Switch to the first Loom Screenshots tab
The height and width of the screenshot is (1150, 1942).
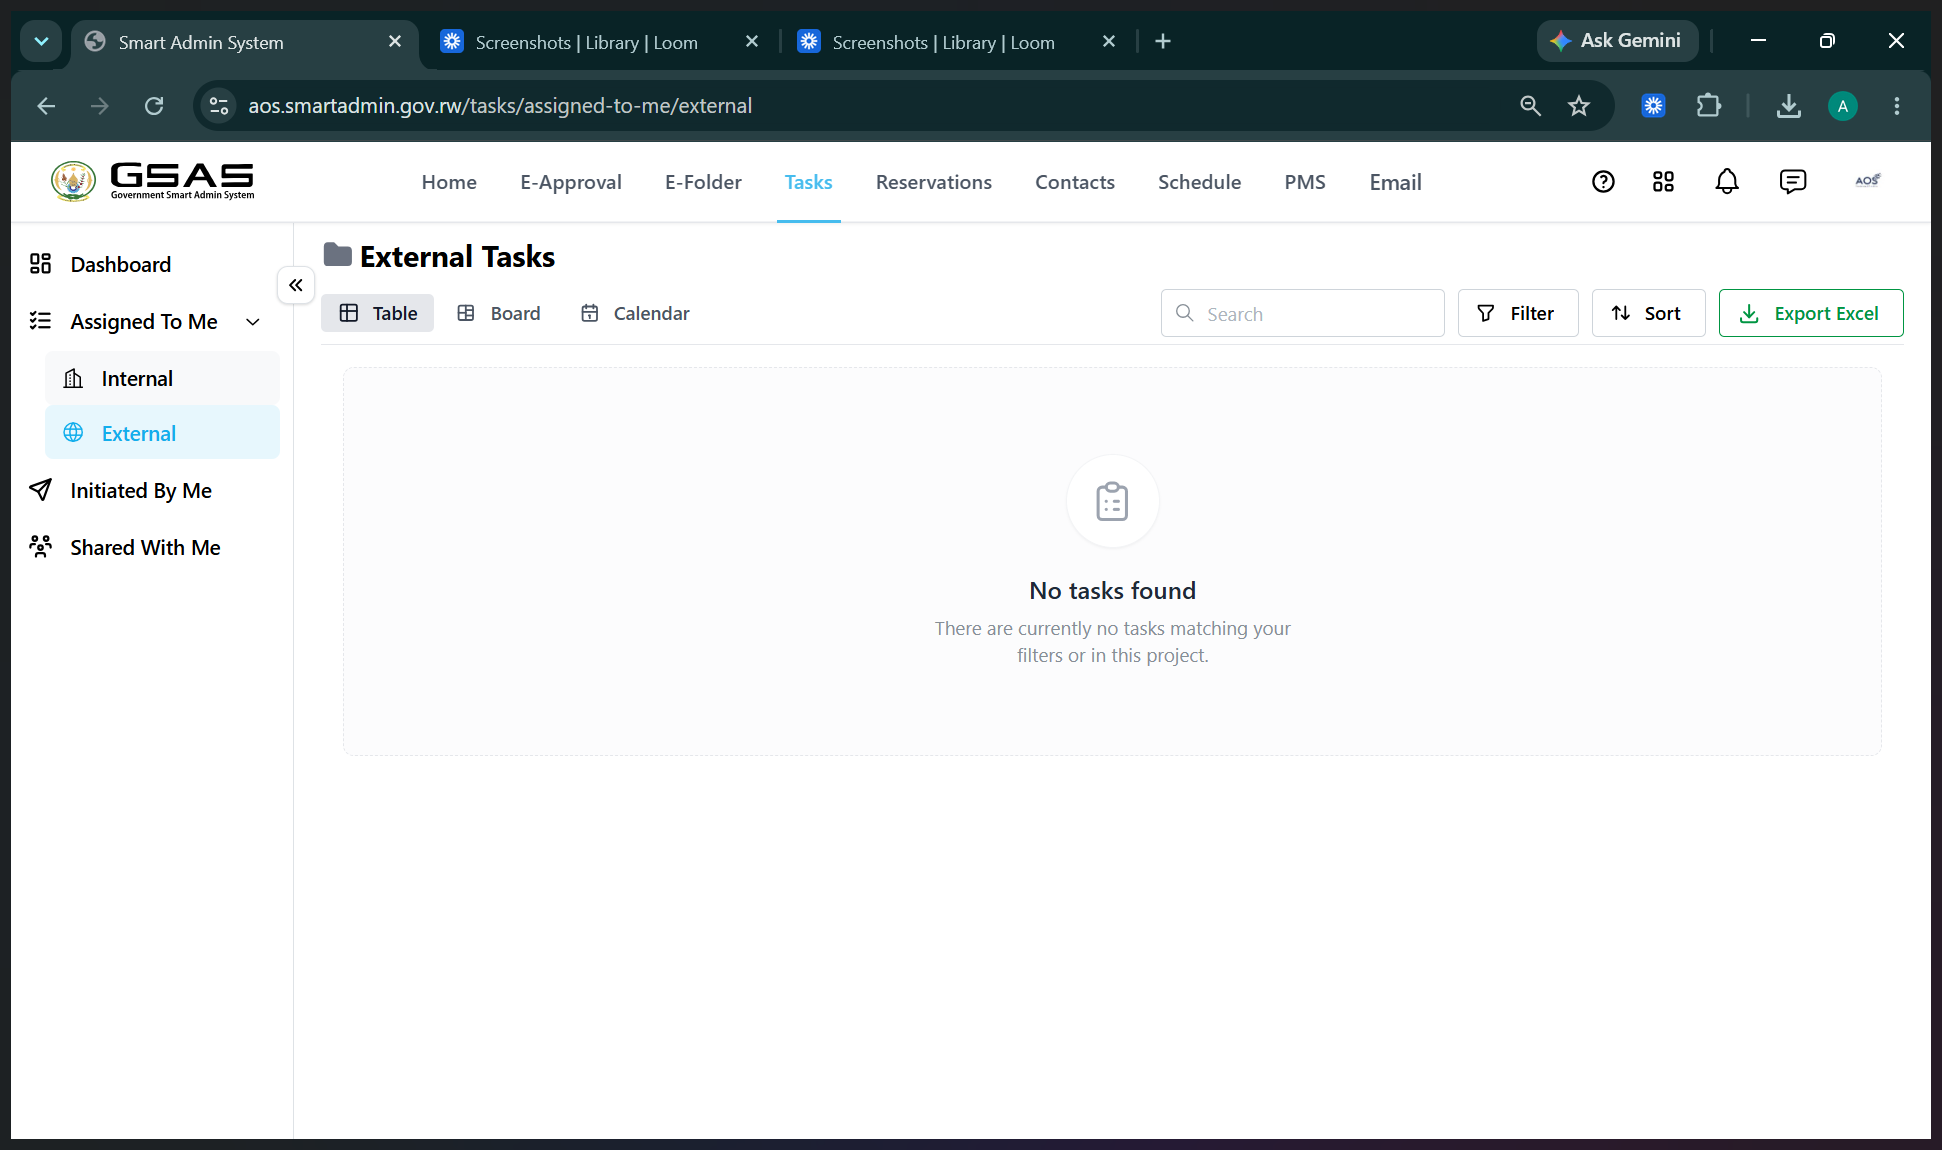coord(585,42)
